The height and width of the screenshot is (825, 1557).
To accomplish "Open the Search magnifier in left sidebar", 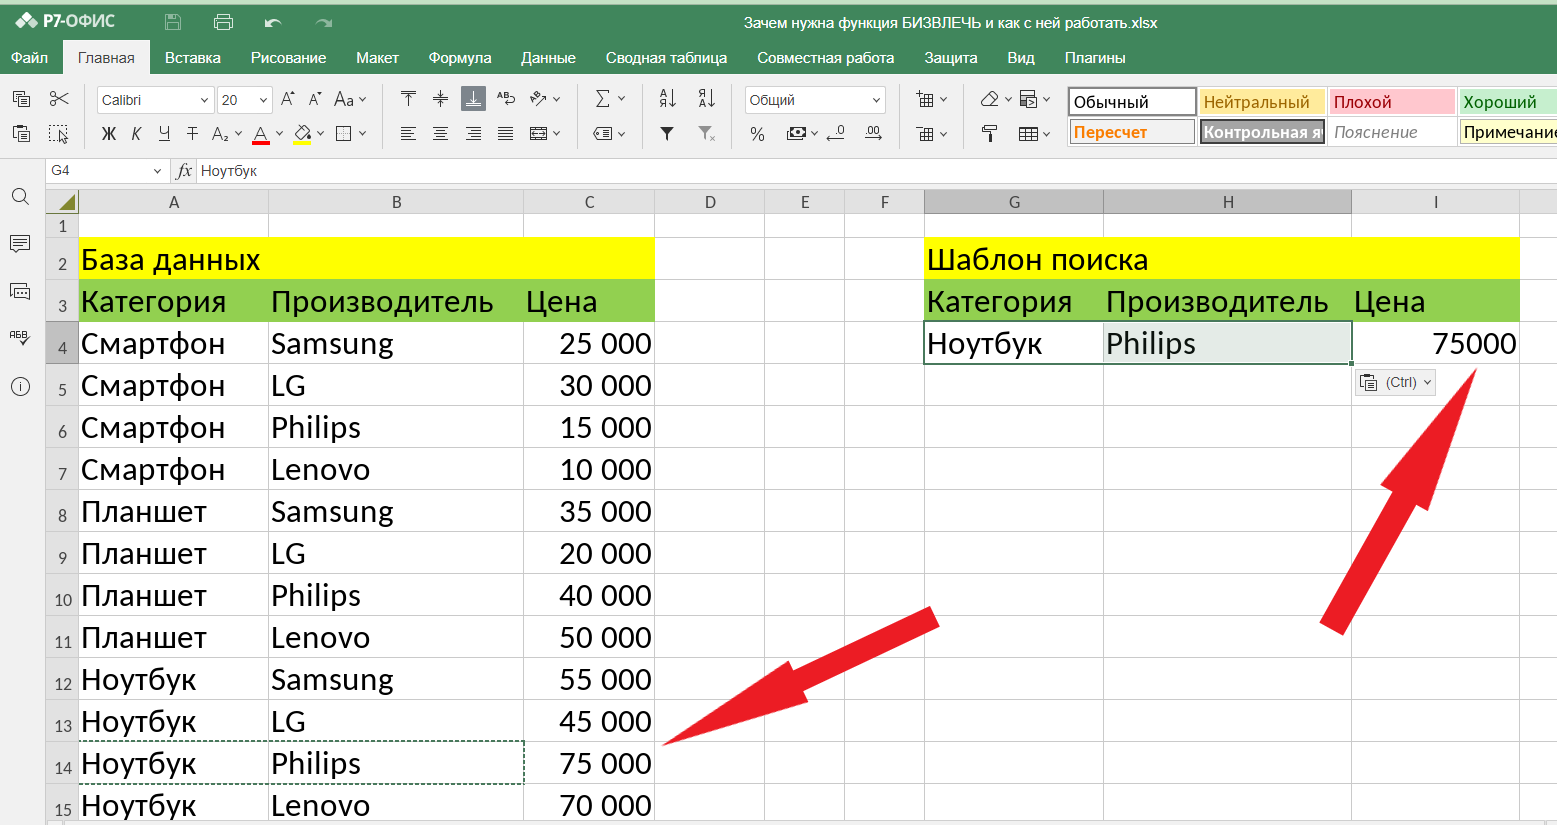I will 20,197.
